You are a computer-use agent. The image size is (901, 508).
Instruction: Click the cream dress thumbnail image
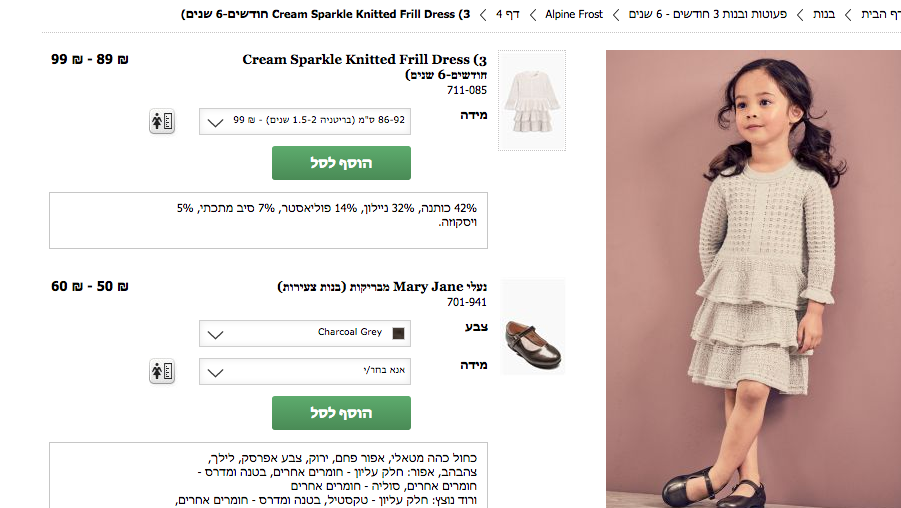click(531, 100)
